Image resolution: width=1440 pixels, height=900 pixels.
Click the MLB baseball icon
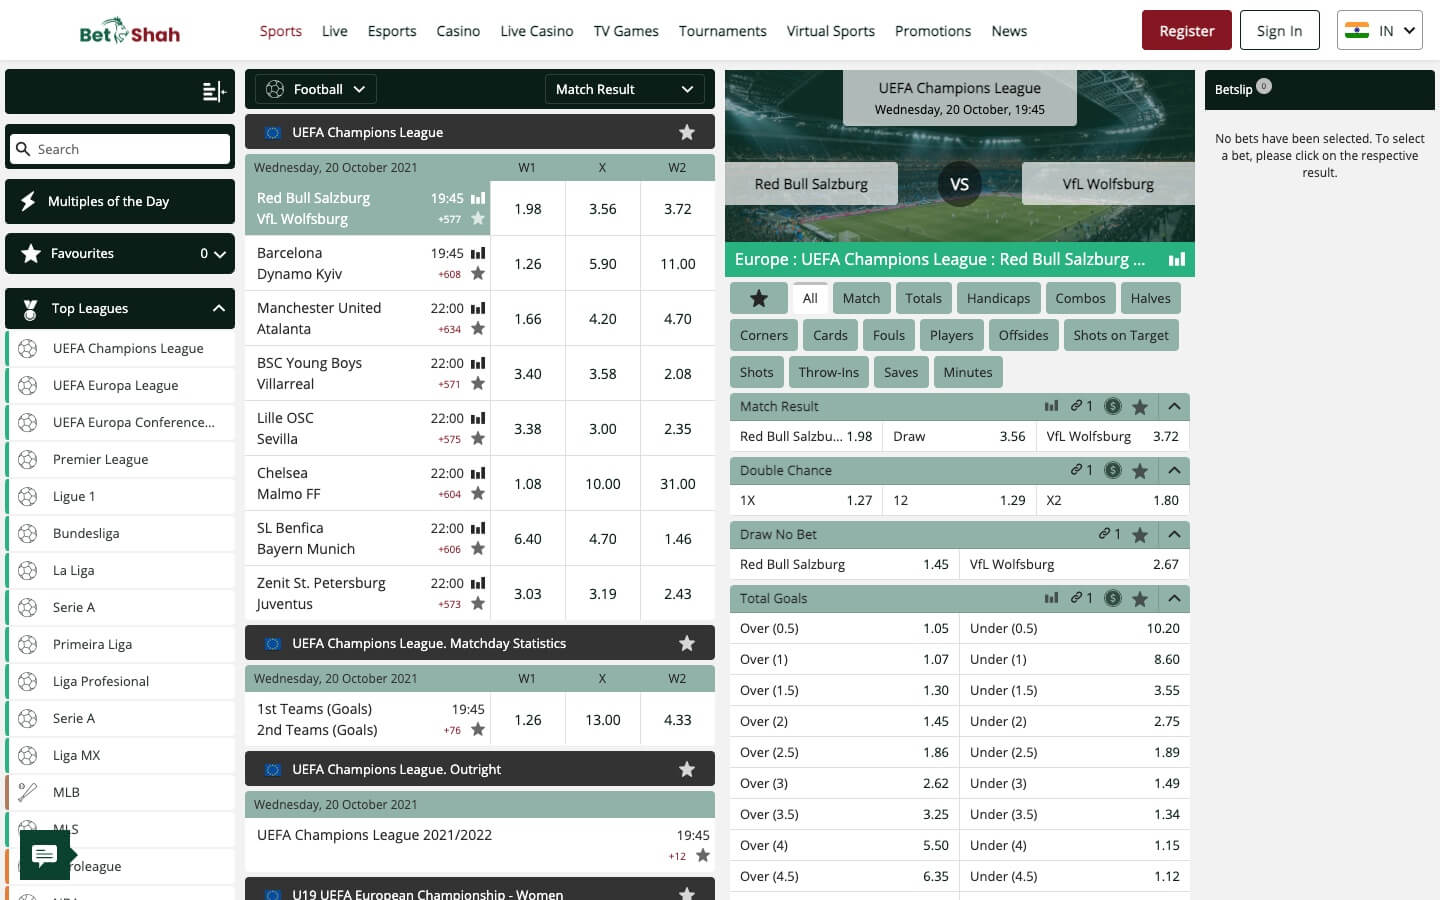coord(28,792)
